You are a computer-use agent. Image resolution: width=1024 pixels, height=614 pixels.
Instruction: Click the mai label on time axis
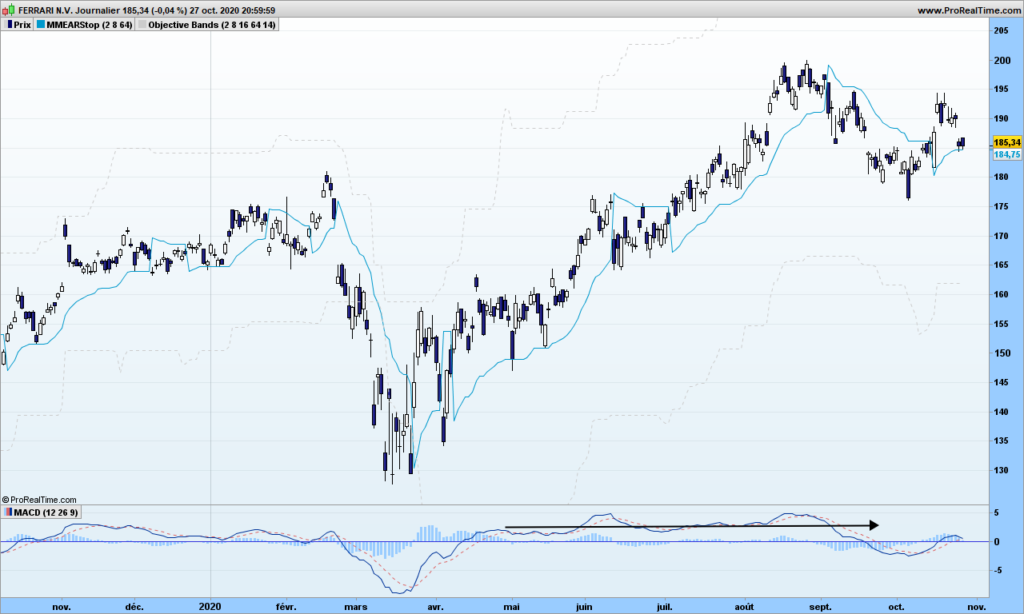click(511, 607)
